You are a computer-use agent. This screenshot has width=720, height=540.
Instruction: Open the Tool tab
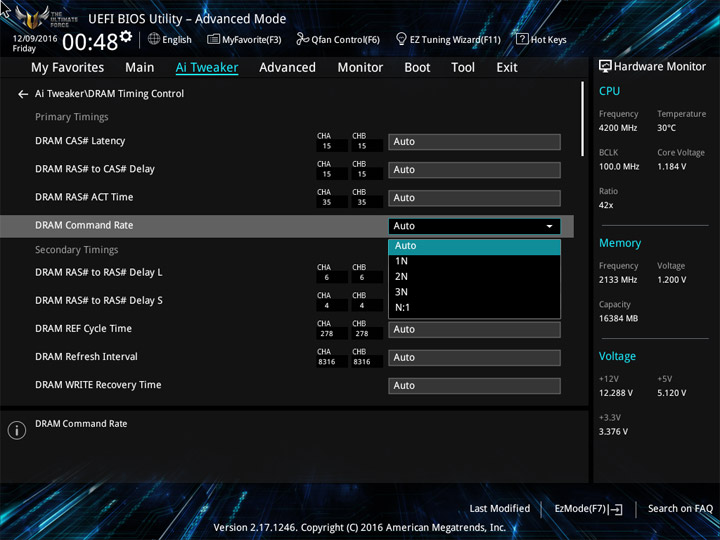tap(463, 68)
